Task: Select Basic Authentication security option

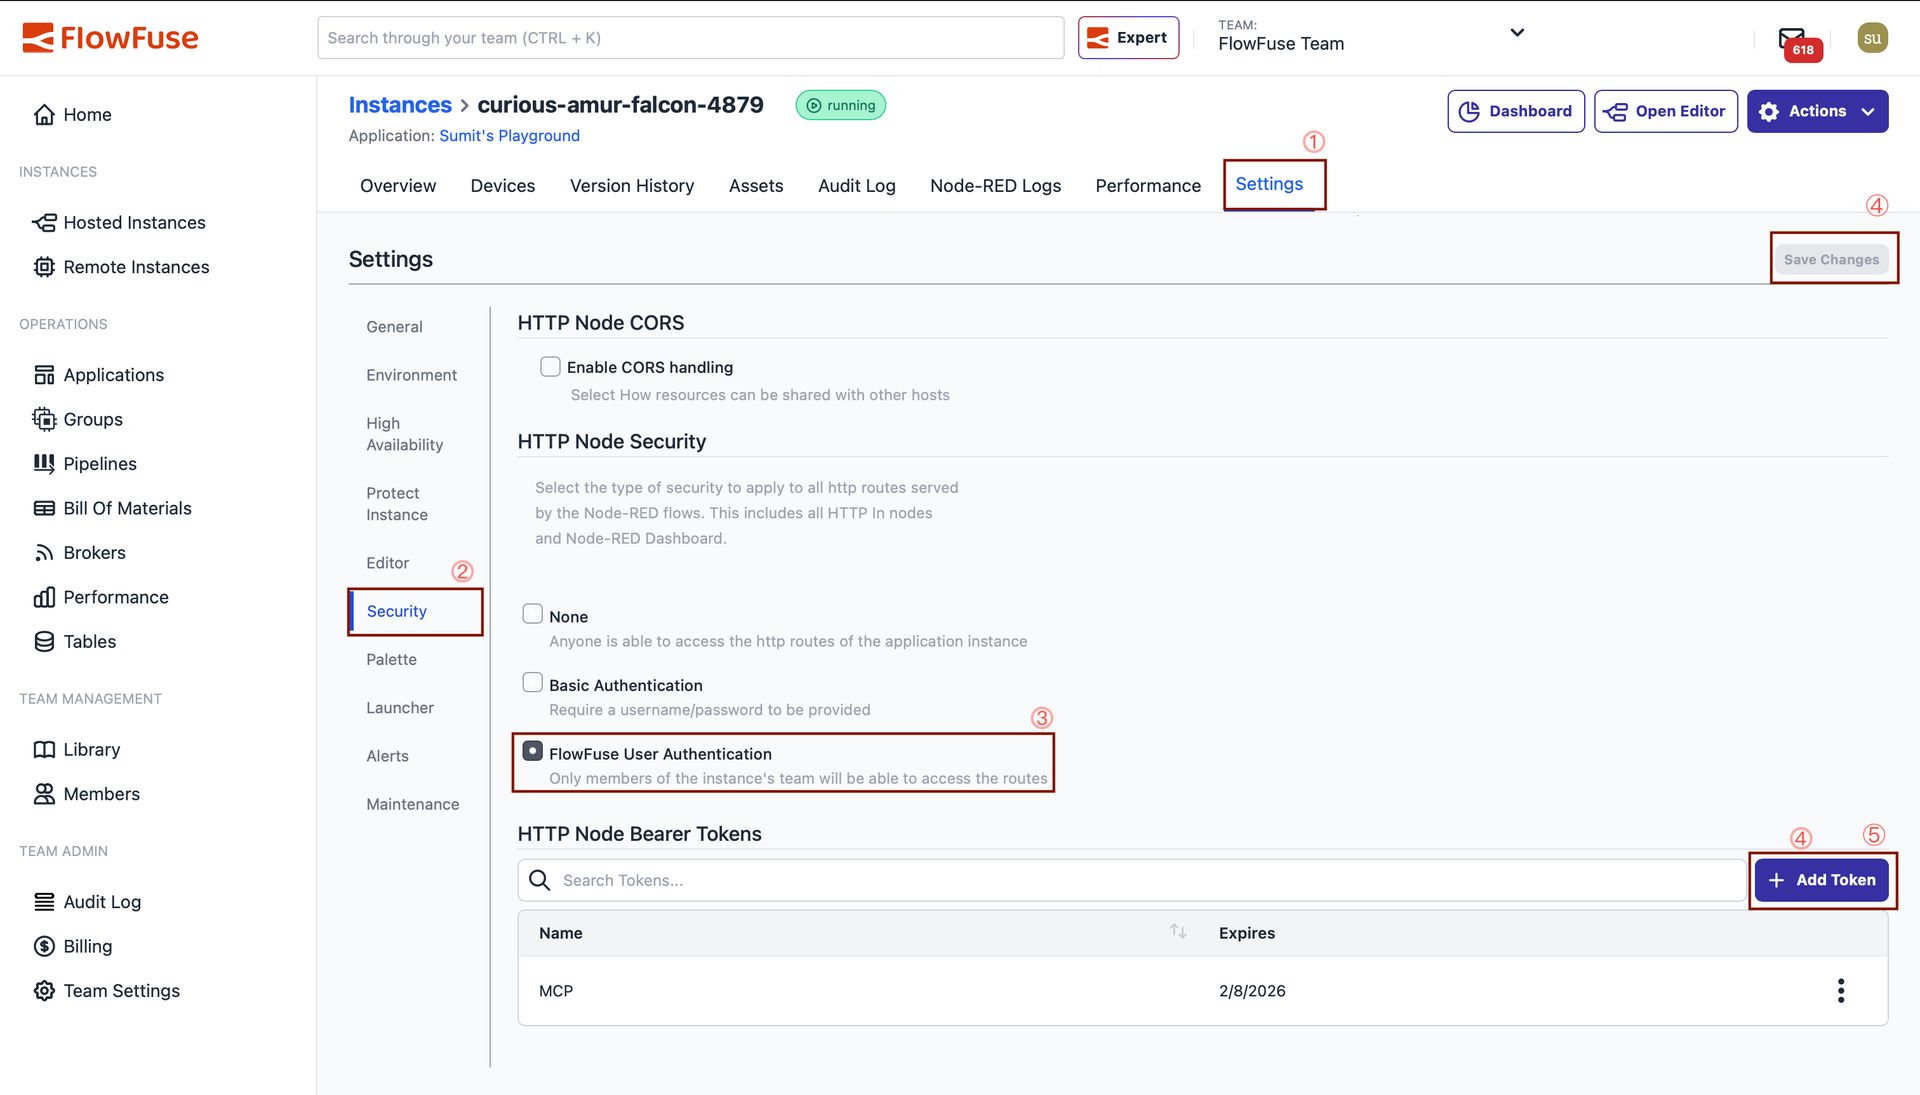Action: (x=532, y=682)
